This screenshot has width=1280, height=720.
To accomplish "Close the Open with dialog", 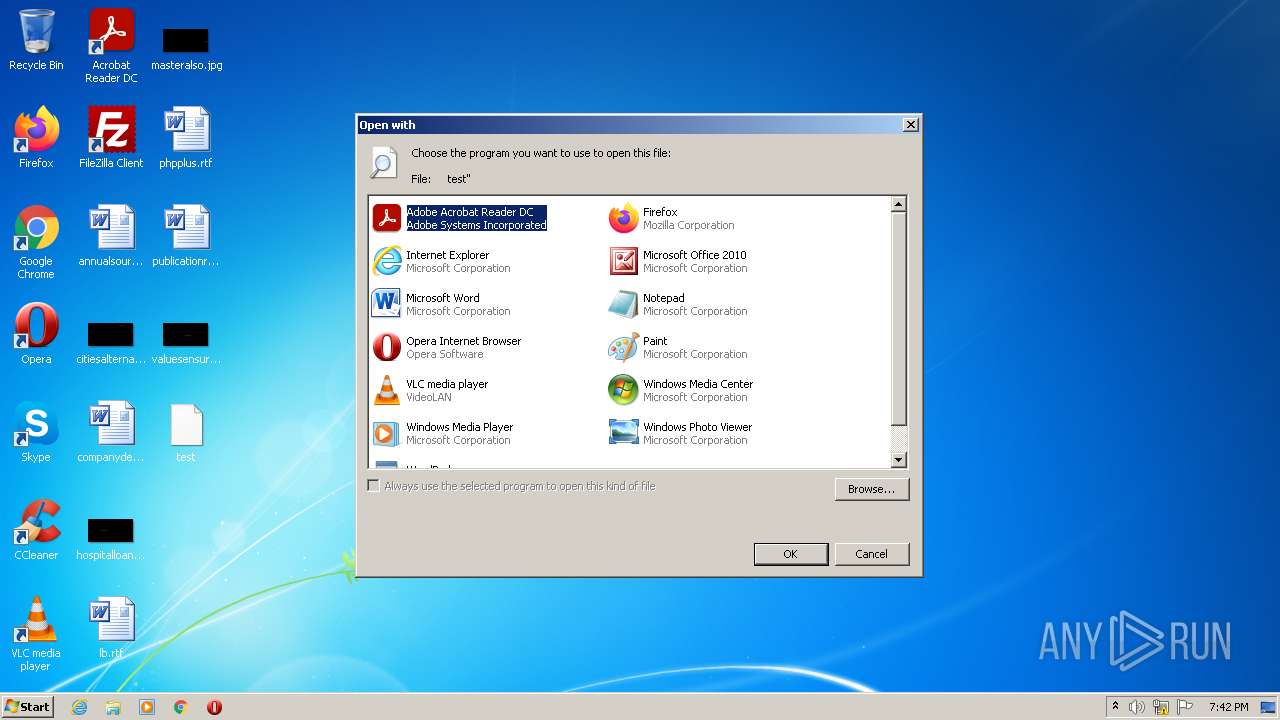I will click(x=910, y=125).
